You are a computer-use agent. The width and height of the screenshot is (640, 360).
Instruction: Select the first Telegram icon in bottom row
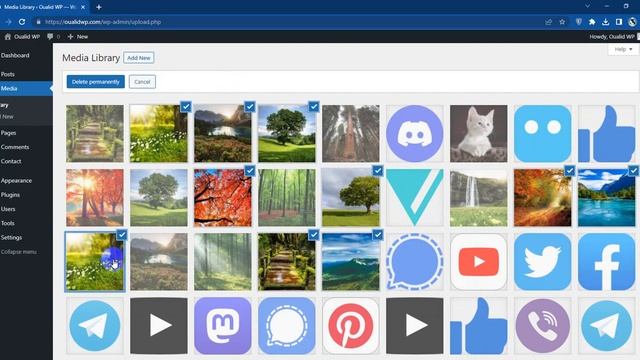pos(95,326)
